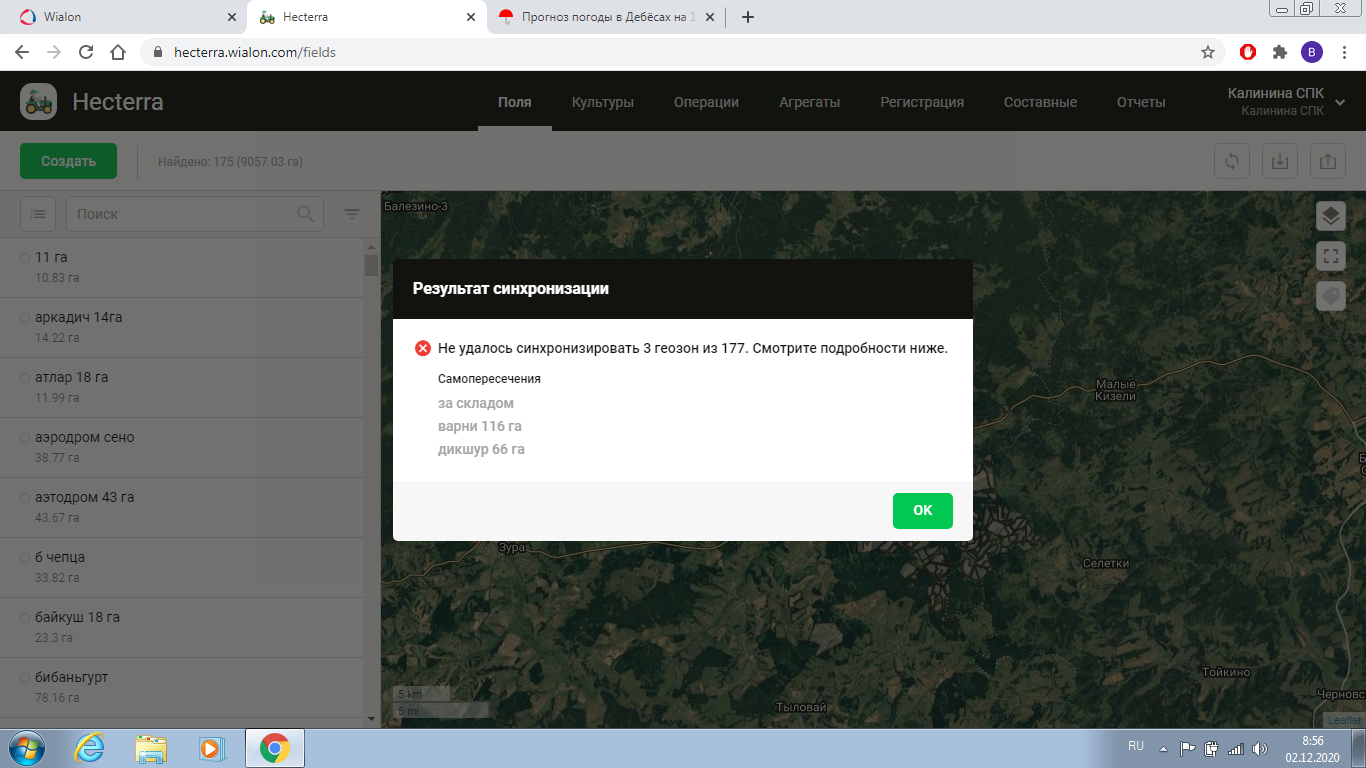Screen dimensions: 1366x768
Task: Click the download import icon
Action: (x=1280, y=161)
